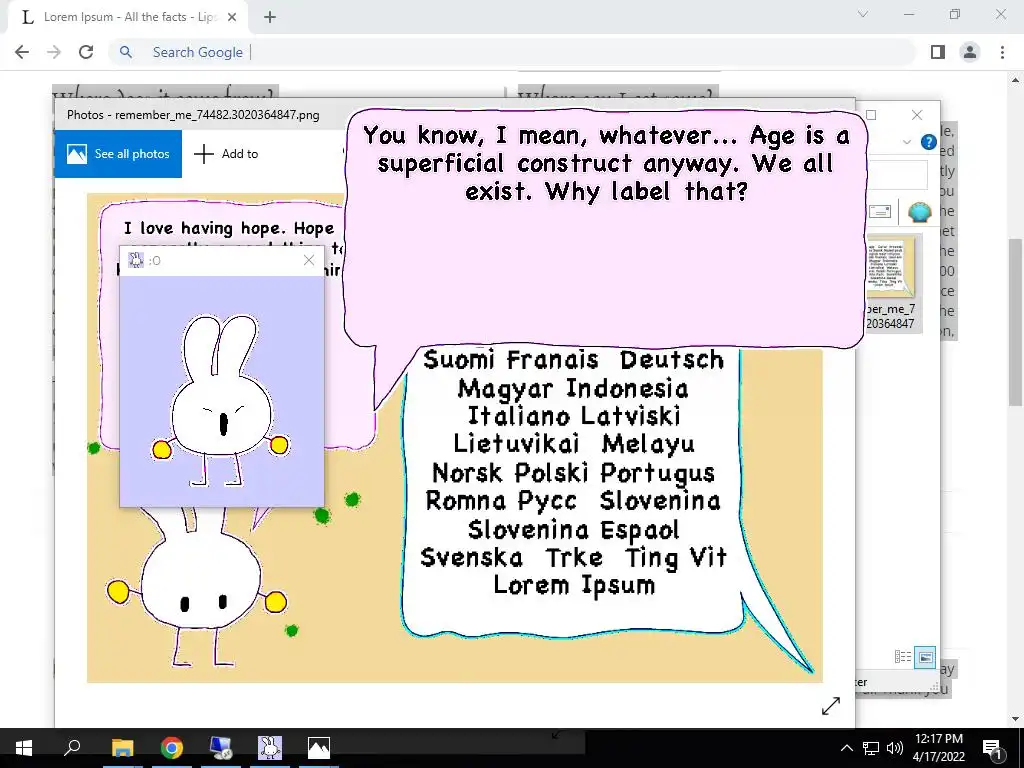Open the Chrome profile avatar menu
Screen dimensions: 1024x768
[x=970, y=52]
